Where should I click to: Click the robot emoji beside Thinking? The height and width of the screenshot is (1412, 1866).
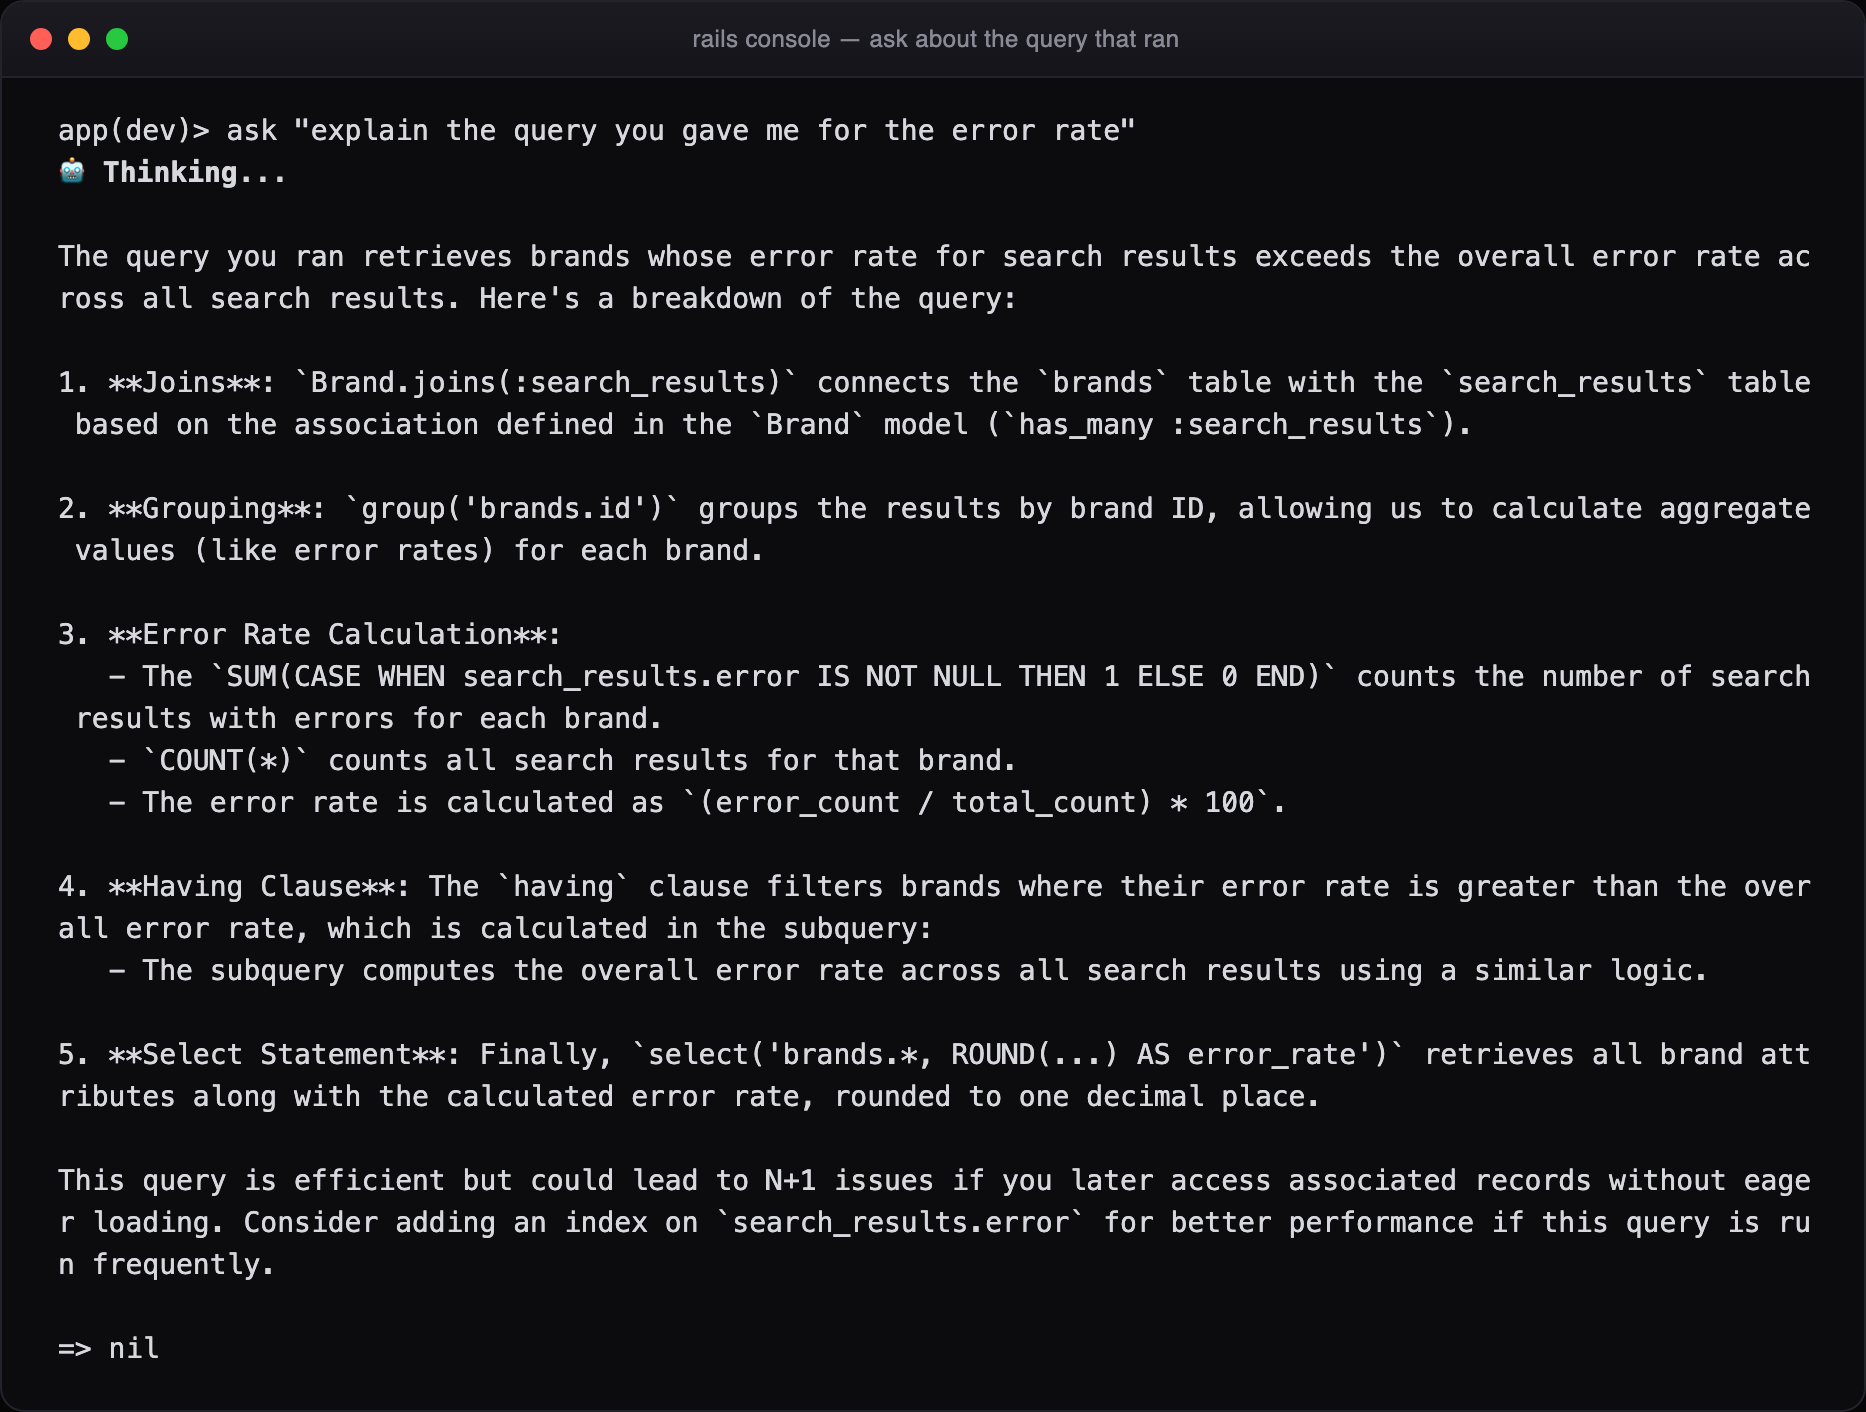(72, 171)
